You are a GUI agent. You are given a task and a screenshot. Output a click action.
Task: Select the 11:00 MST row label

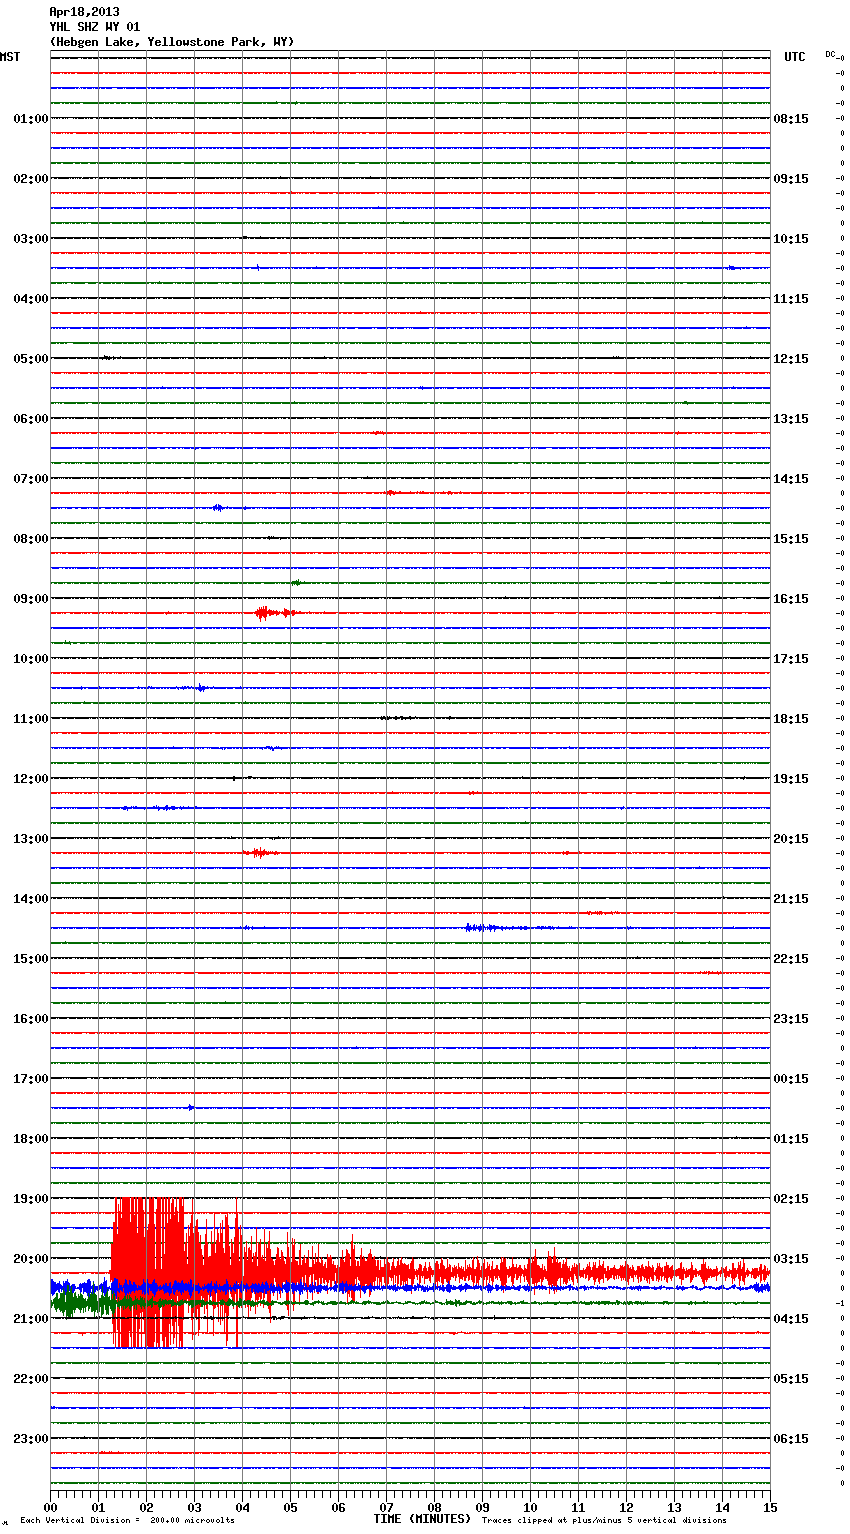pos(30,719)
